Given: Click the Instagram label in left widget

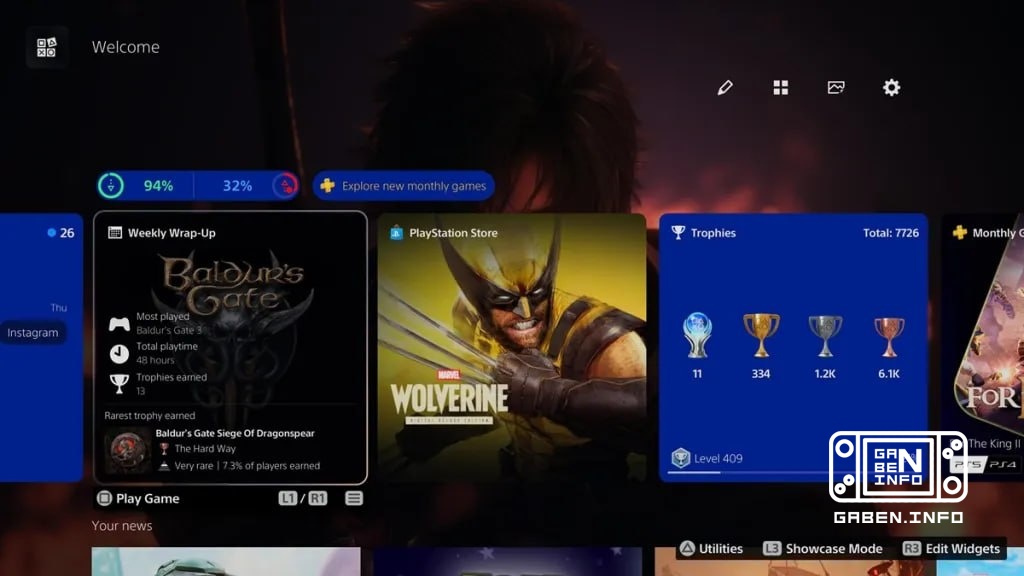Looking at the screenshot, I should click(x=33, y=333).
